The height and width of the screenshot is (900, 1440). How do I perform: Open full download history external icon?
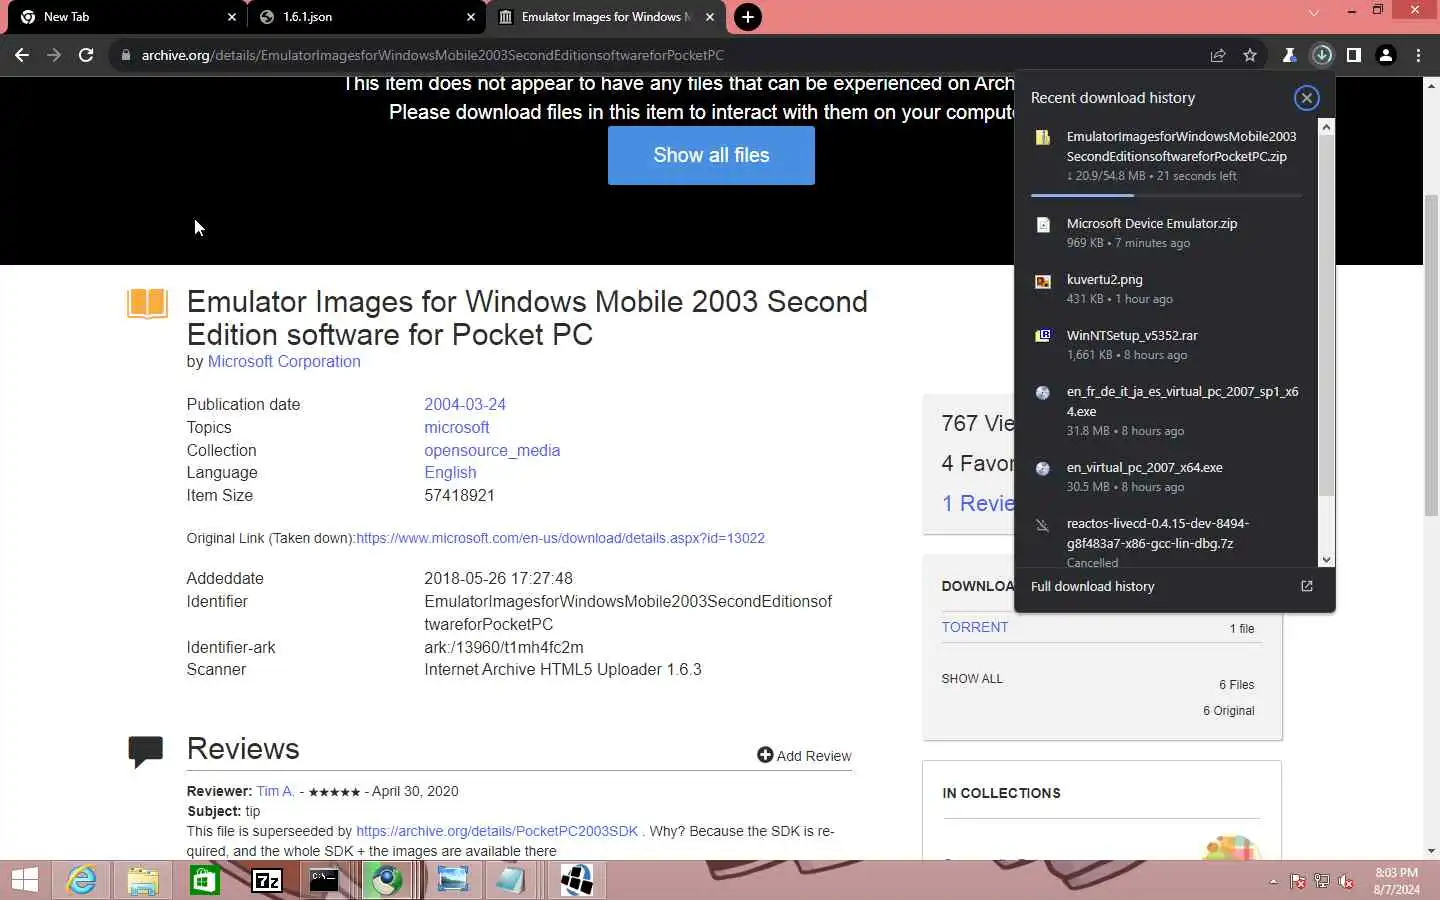pyautogui.click(x=1306, y=586)
